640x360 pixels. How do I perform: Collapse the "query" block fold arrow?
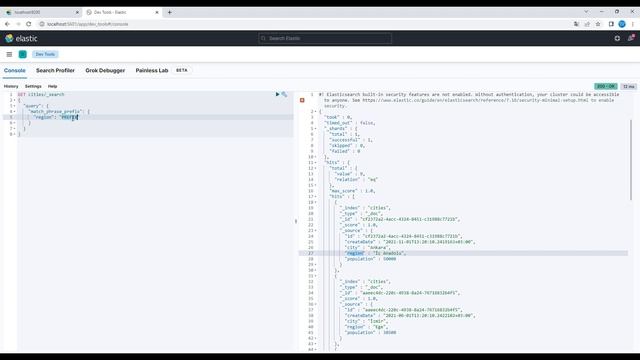click(x=15, y=106)
